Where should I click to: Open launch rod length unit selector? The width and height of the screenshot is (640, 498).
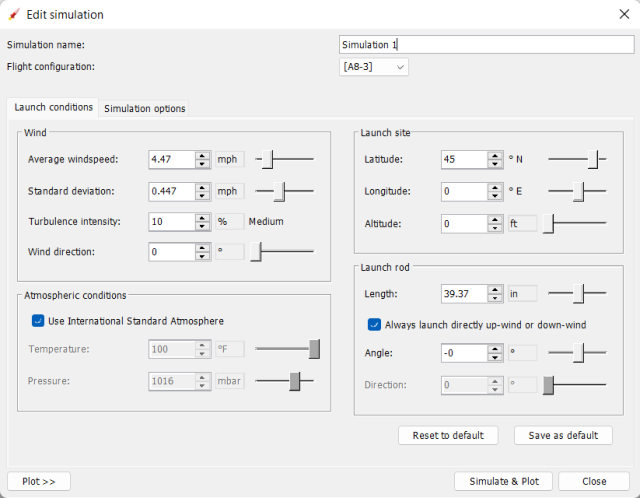tap(522, 293)
